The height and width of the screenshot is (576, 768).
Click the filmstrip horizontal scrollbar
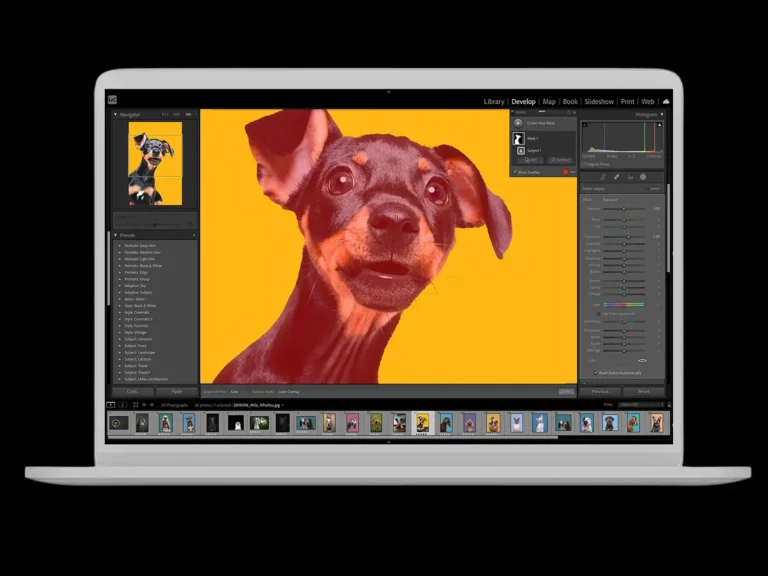pyautogui.click(x=333, y=437)
